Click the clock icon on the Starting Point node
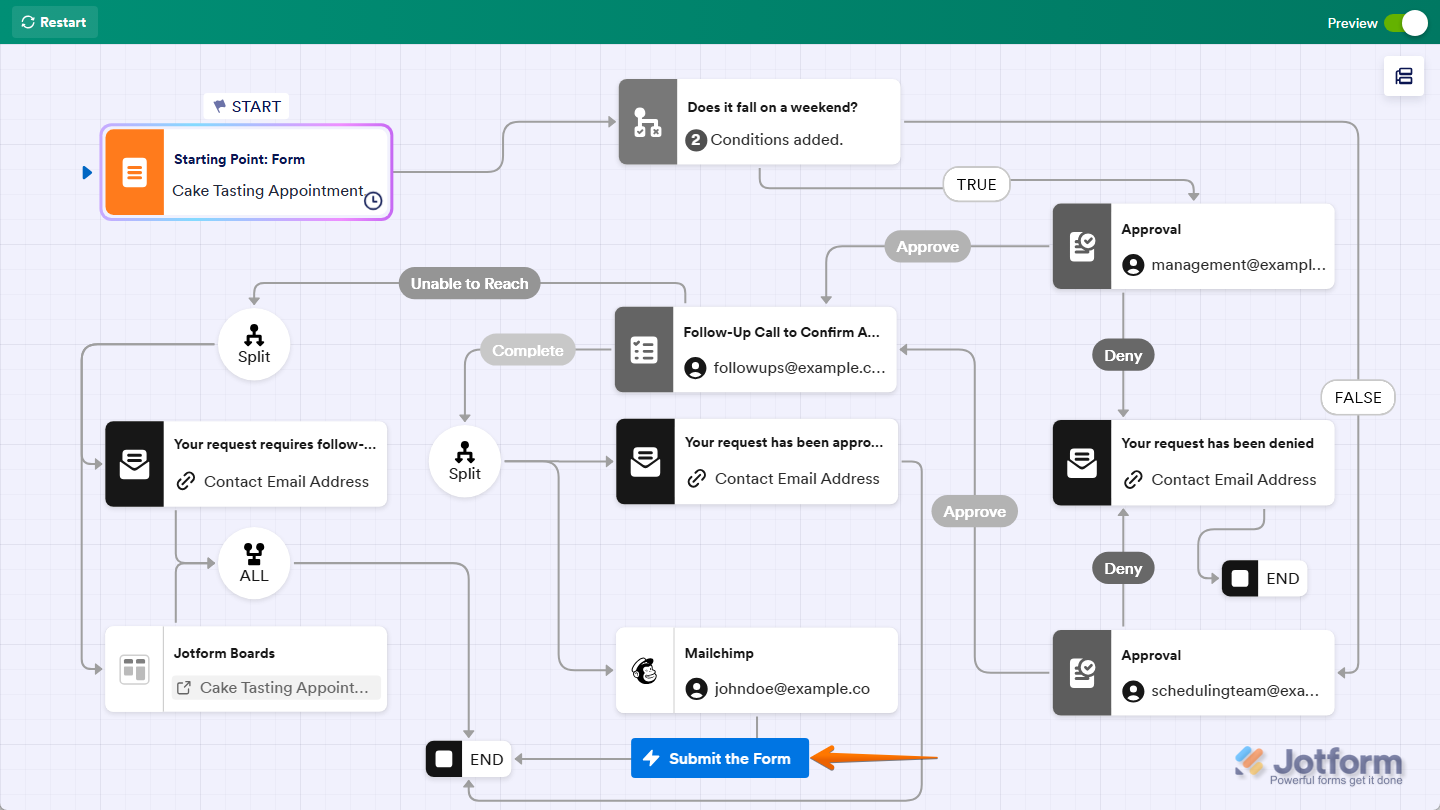 click(x=372, y=200)
